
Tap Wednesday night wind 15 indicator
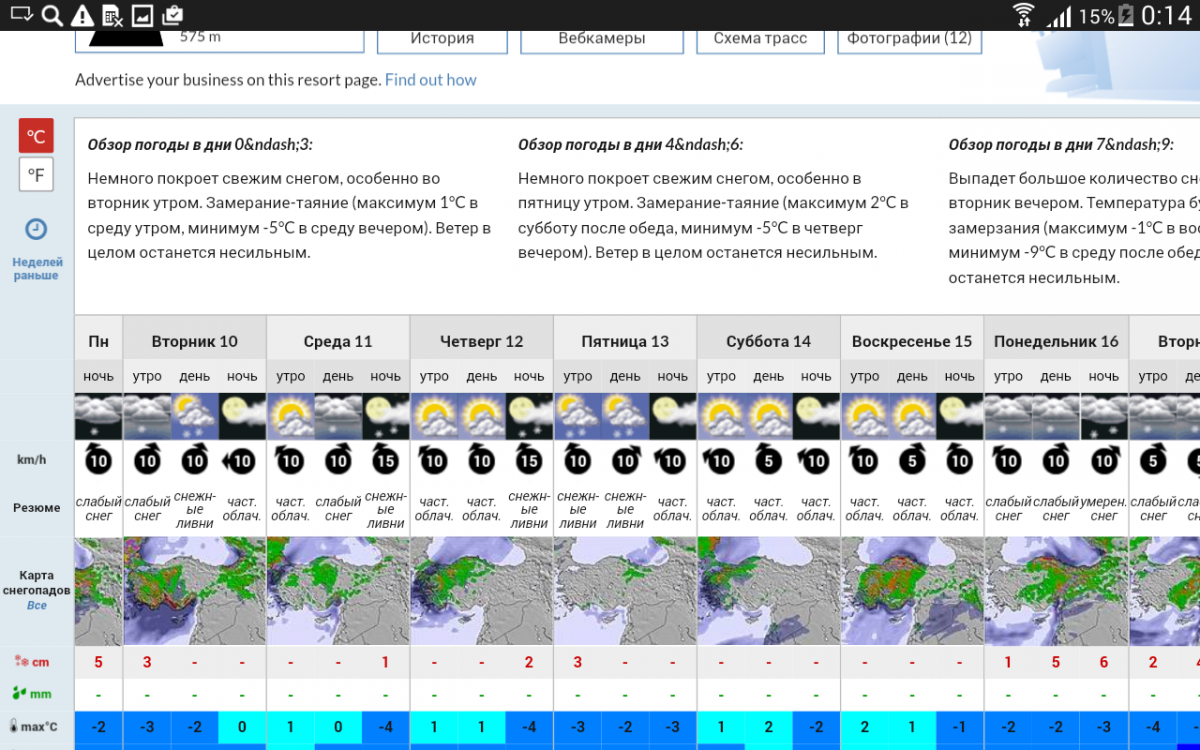tap(386, 460)
